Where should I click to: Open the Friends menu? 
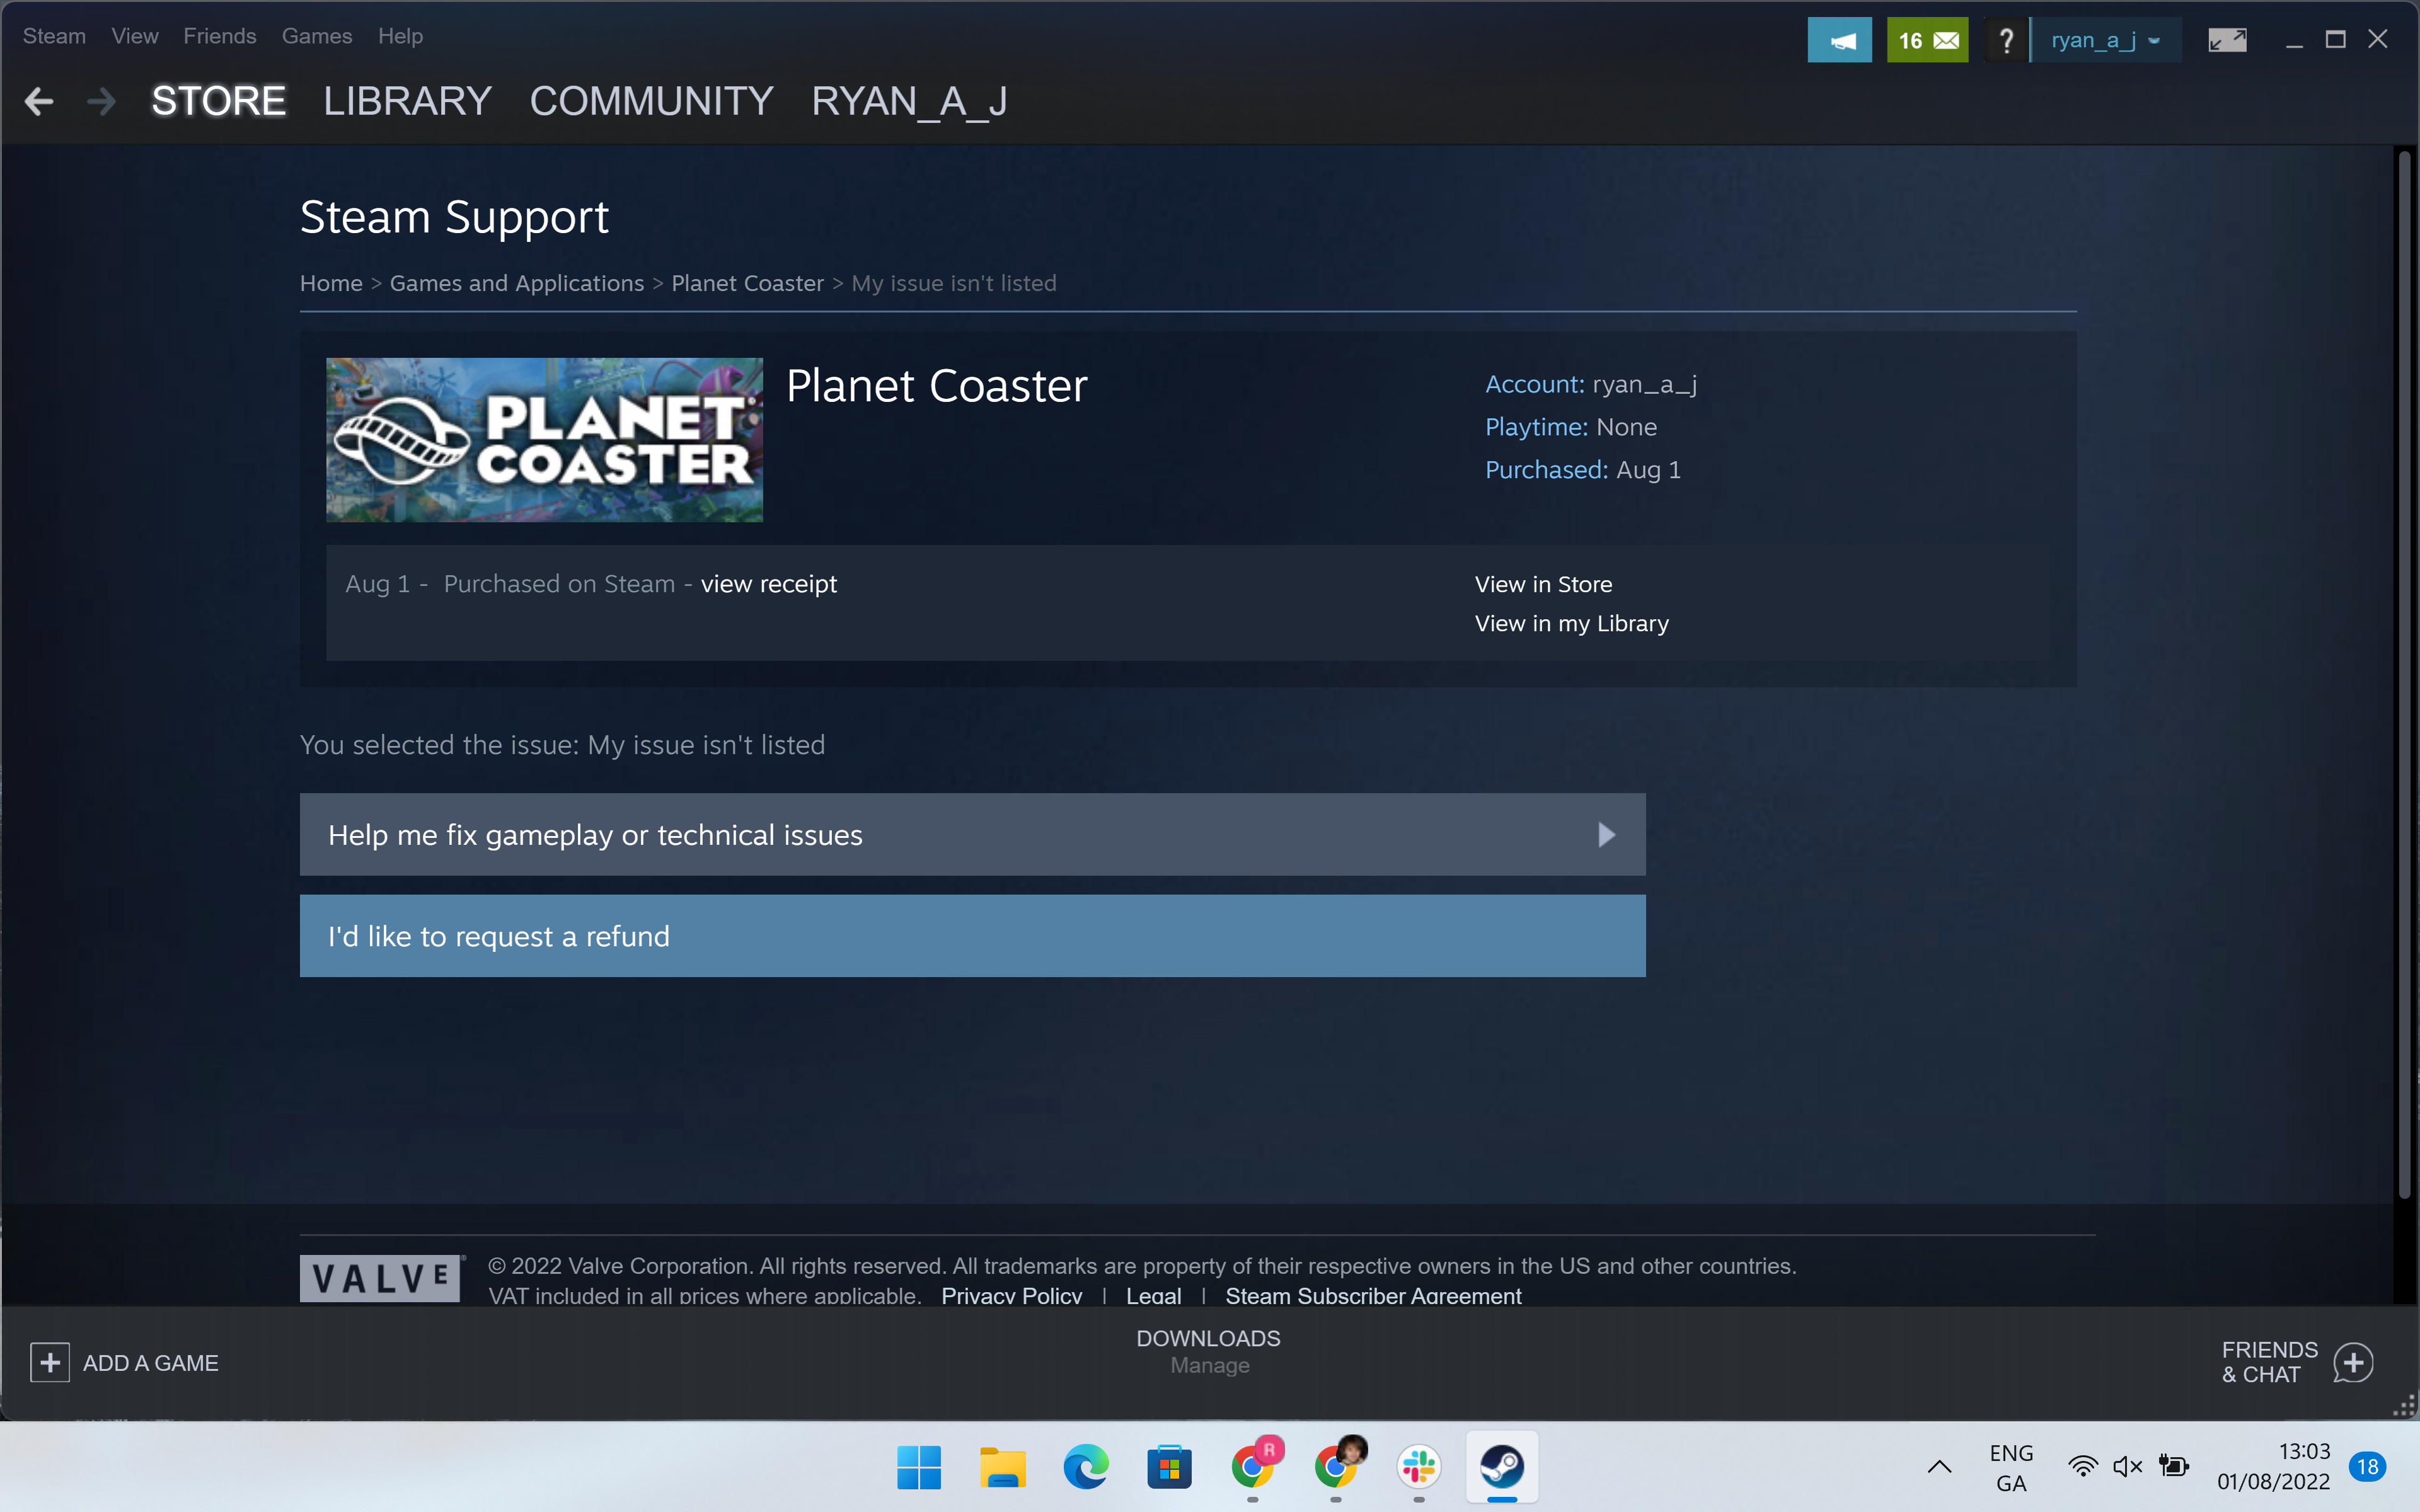pos(220,36)
